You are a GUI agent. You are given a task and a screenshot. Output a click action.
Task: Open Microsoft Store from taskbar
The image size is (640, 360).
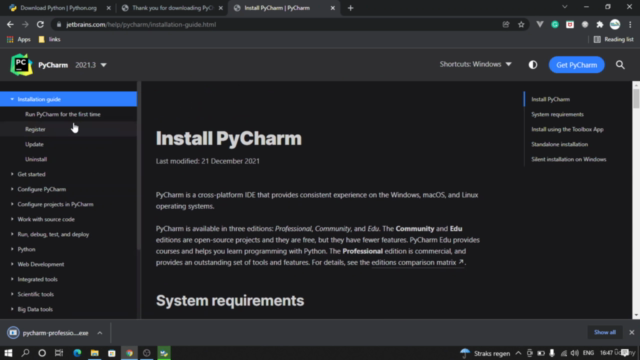pos(111,353)
